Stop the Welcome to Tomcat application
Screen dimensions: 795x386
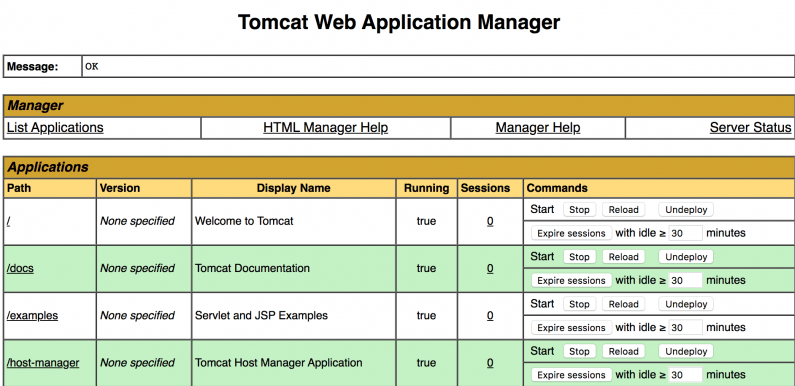click(579, 209)
